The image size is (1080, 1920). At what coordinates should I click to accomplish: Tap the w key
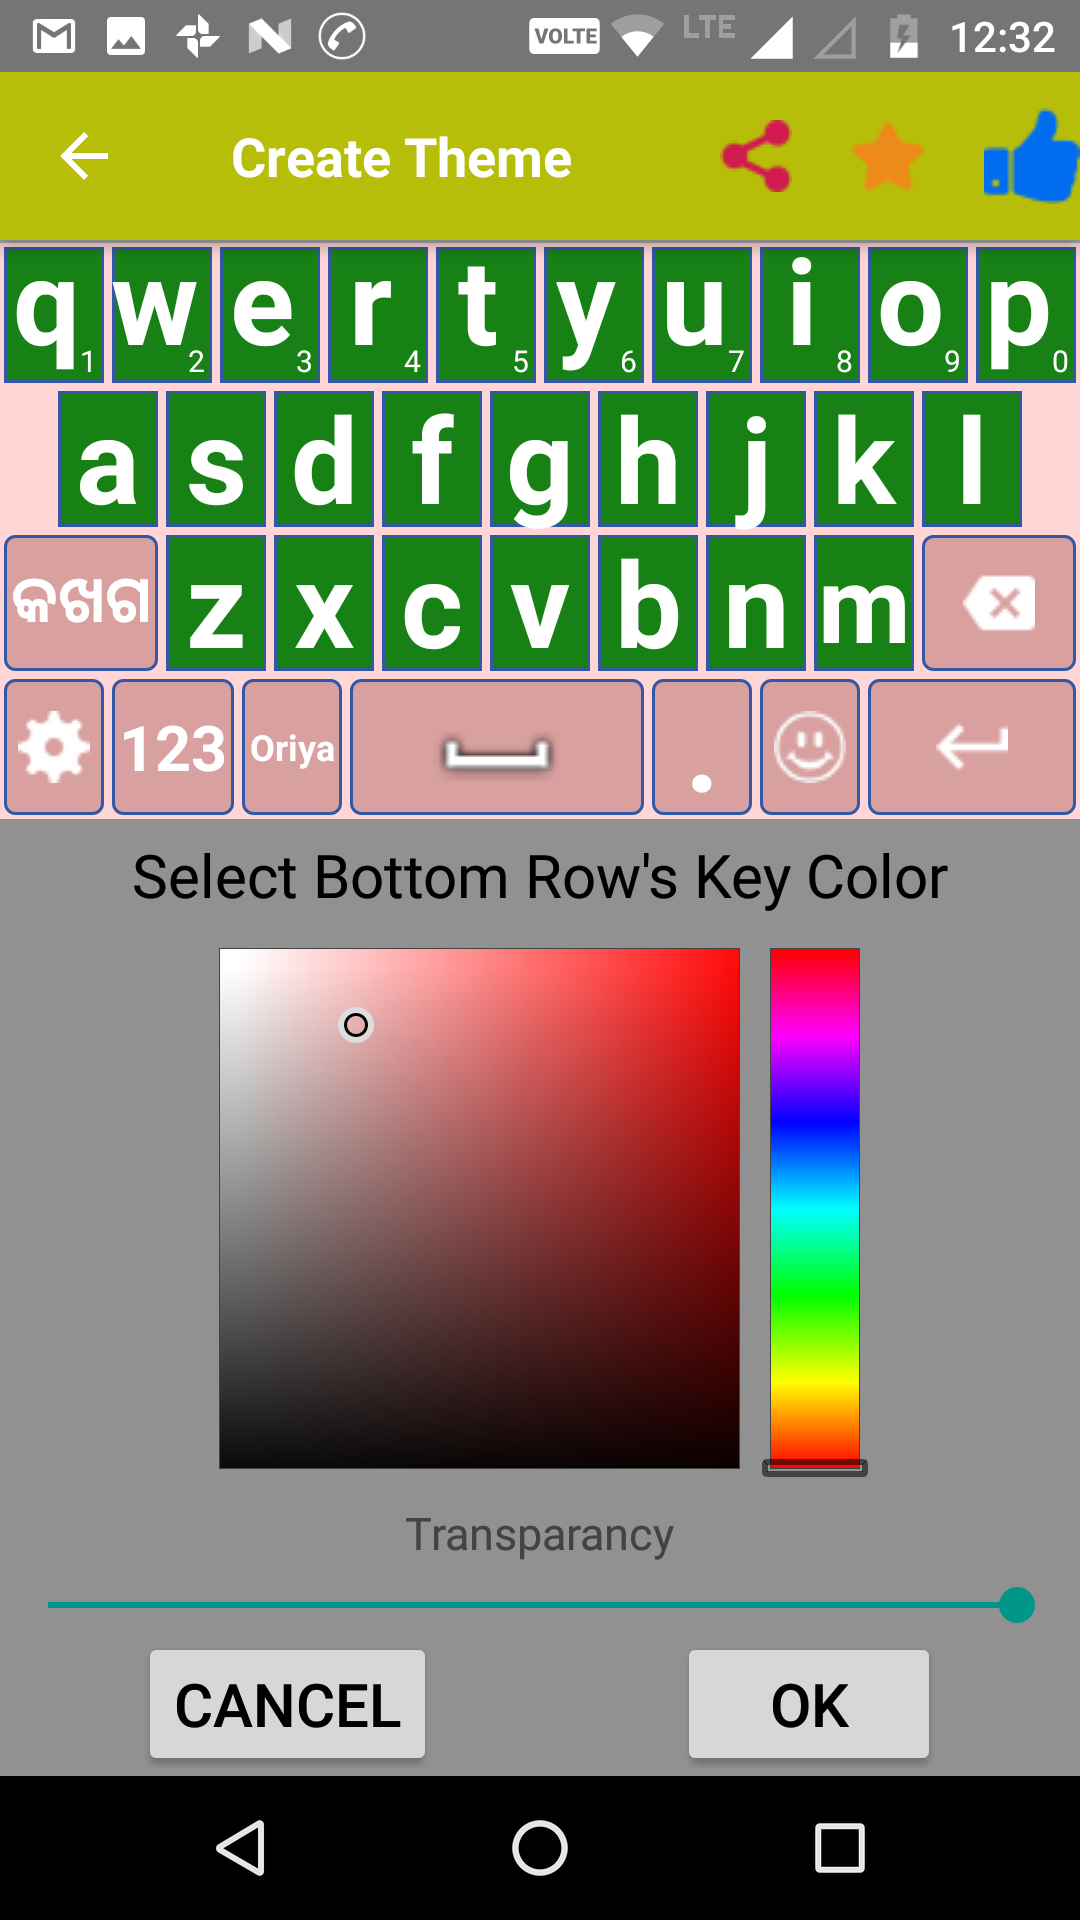coord(162,315)
